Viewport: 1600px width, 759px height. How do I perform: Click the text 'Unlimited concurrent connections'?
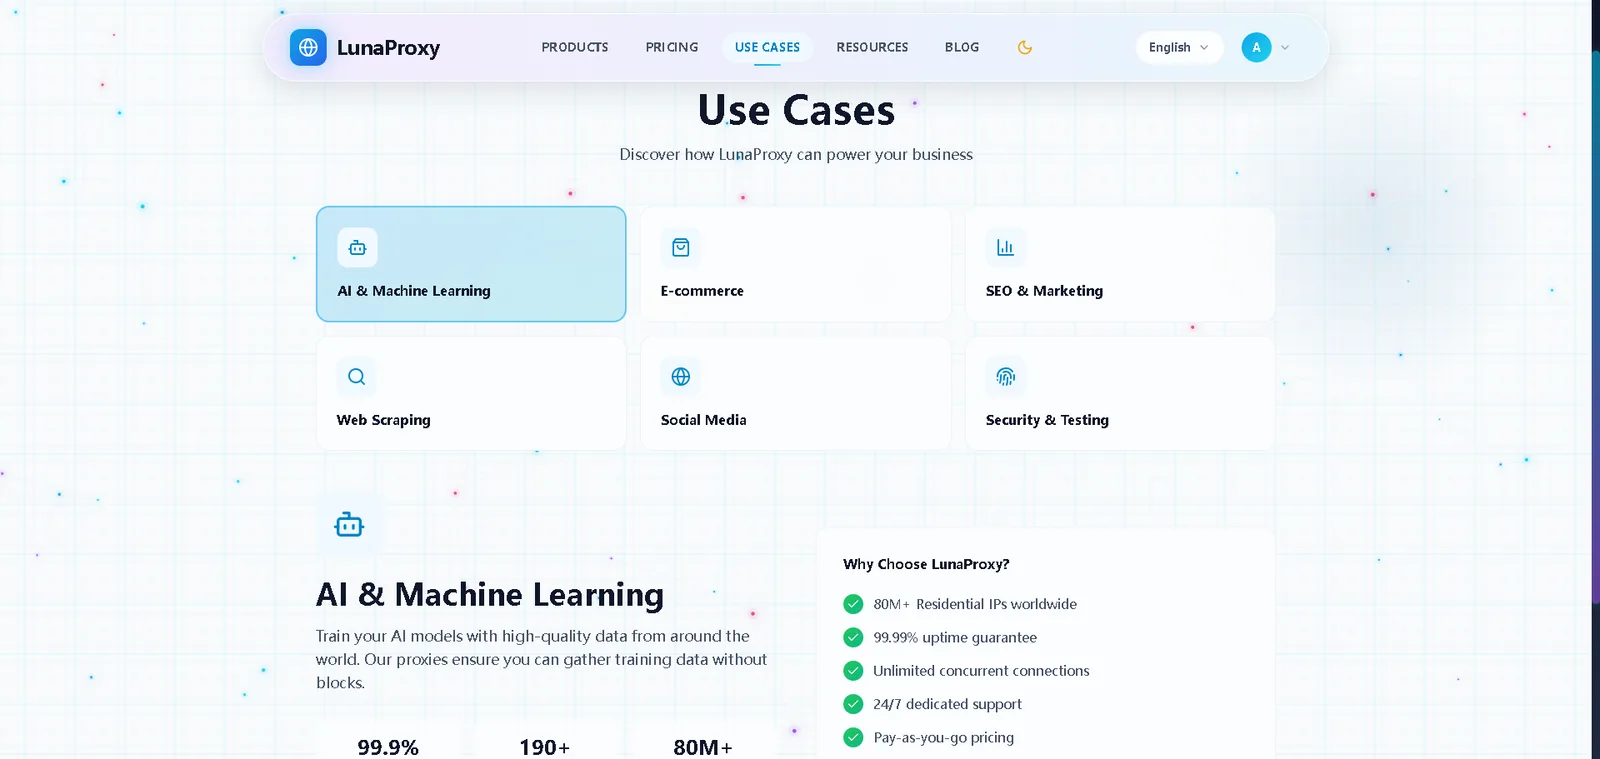(981, 671)
